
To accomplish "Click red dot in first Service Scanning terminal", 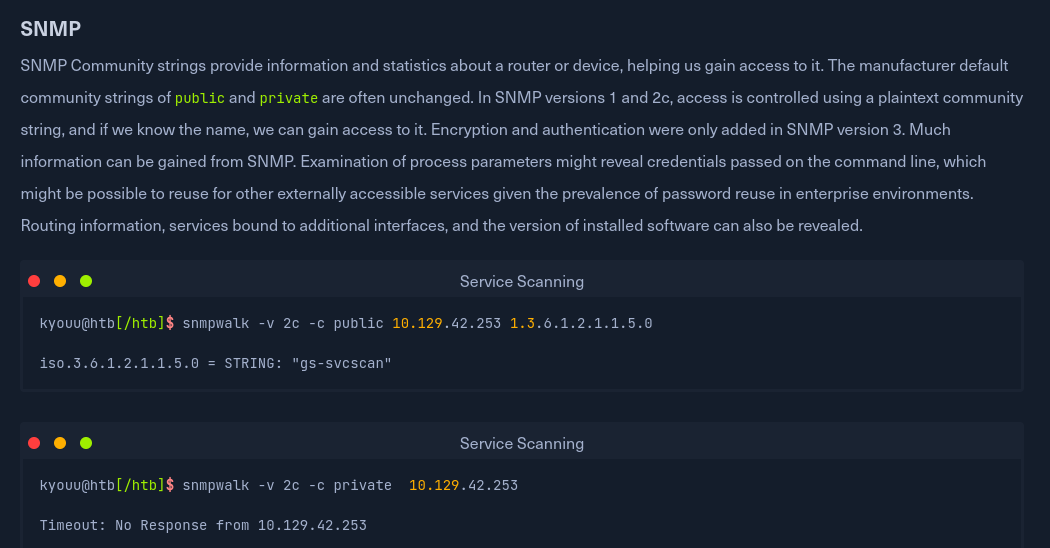I will (x=34, y=281).
